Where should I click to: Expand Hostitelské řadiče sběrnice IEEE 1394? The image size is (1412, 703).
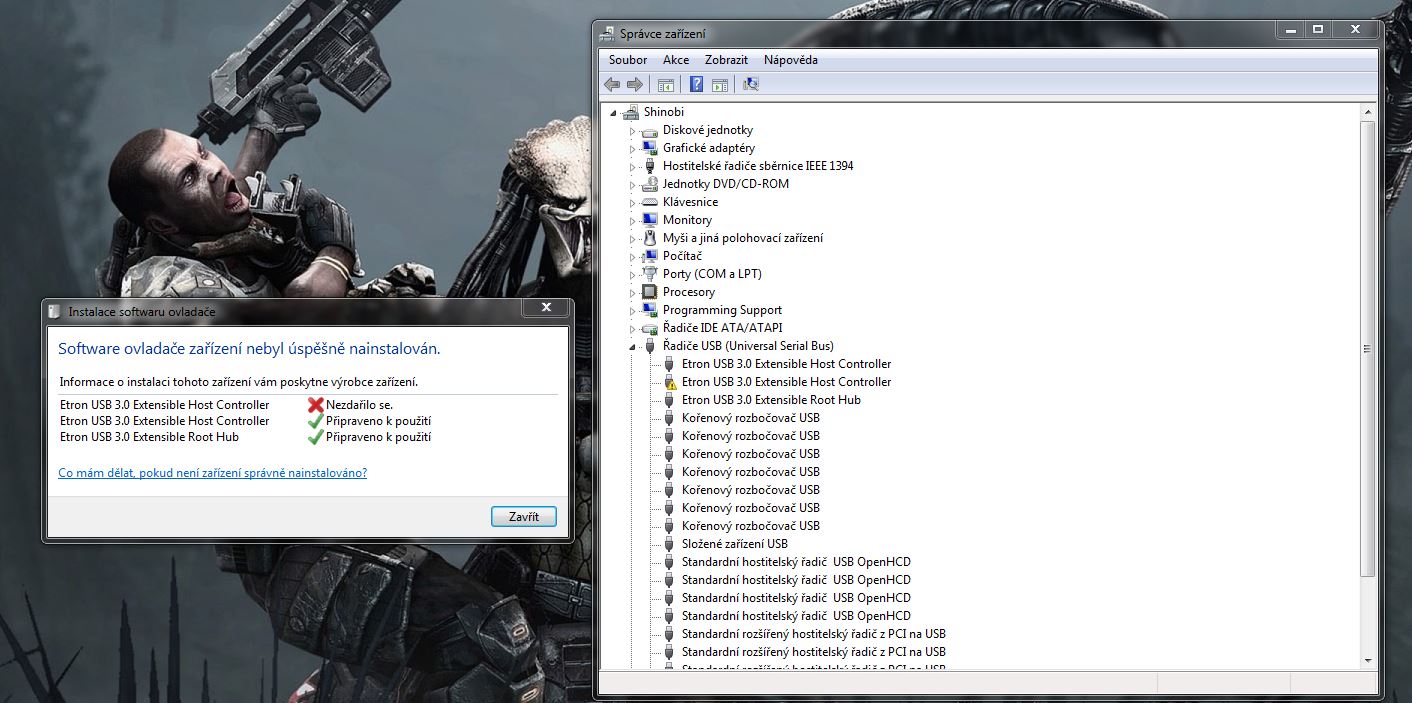click(x=632, y=167)
